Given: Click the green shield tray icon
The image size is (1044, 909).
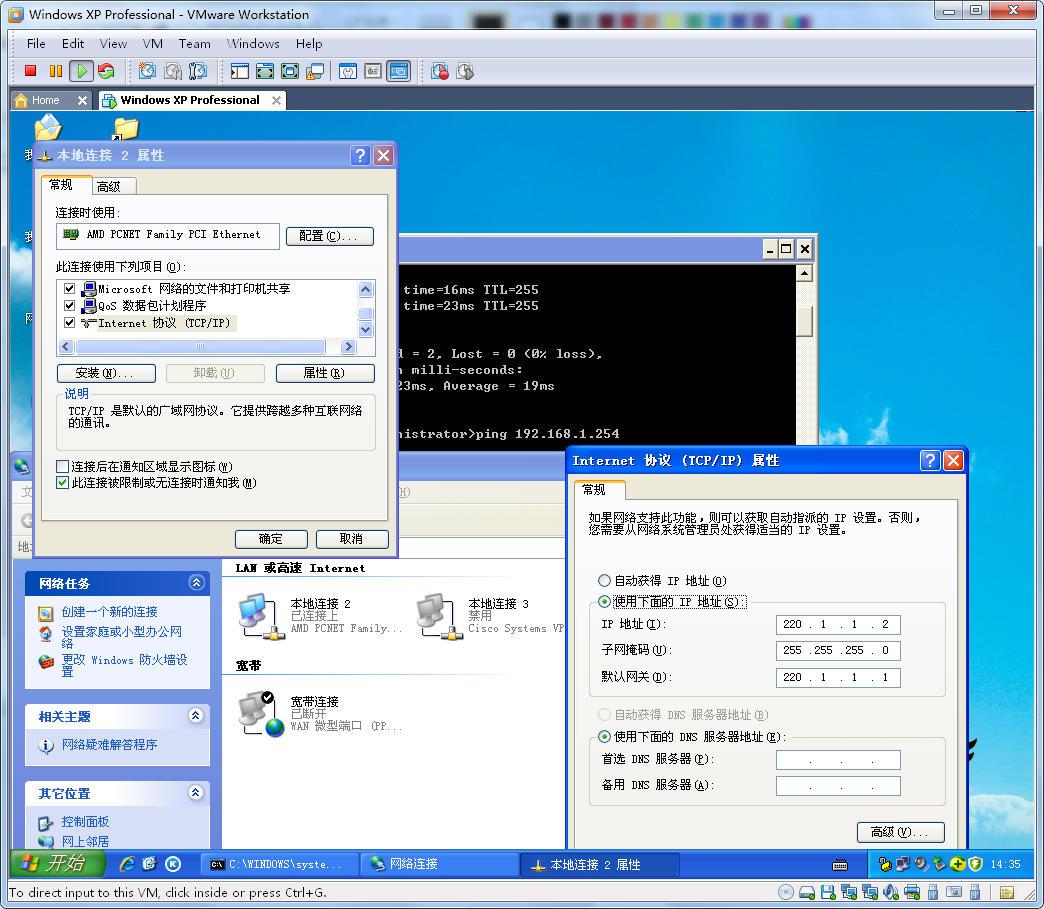Looking at the screenshot, I should click(x=975, y=864).
